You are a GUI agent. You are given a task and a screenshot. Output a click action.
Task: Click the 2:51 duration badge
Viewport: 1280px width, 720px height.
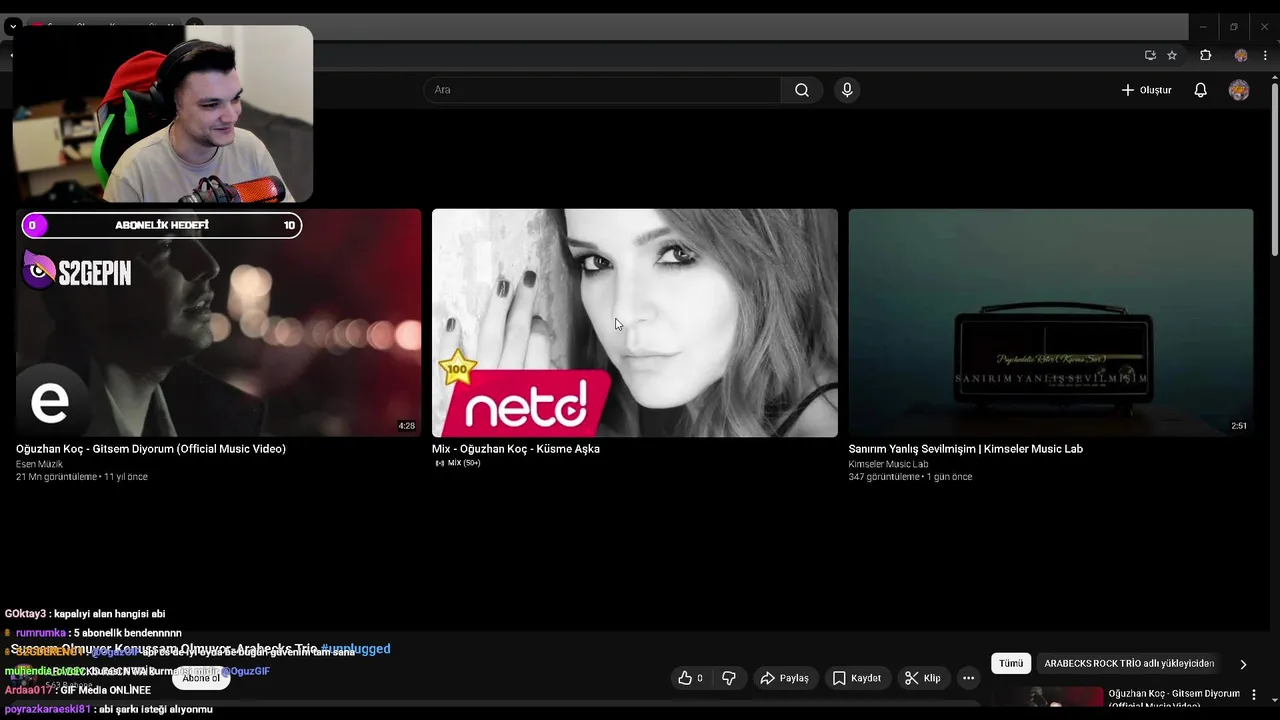1239,426
